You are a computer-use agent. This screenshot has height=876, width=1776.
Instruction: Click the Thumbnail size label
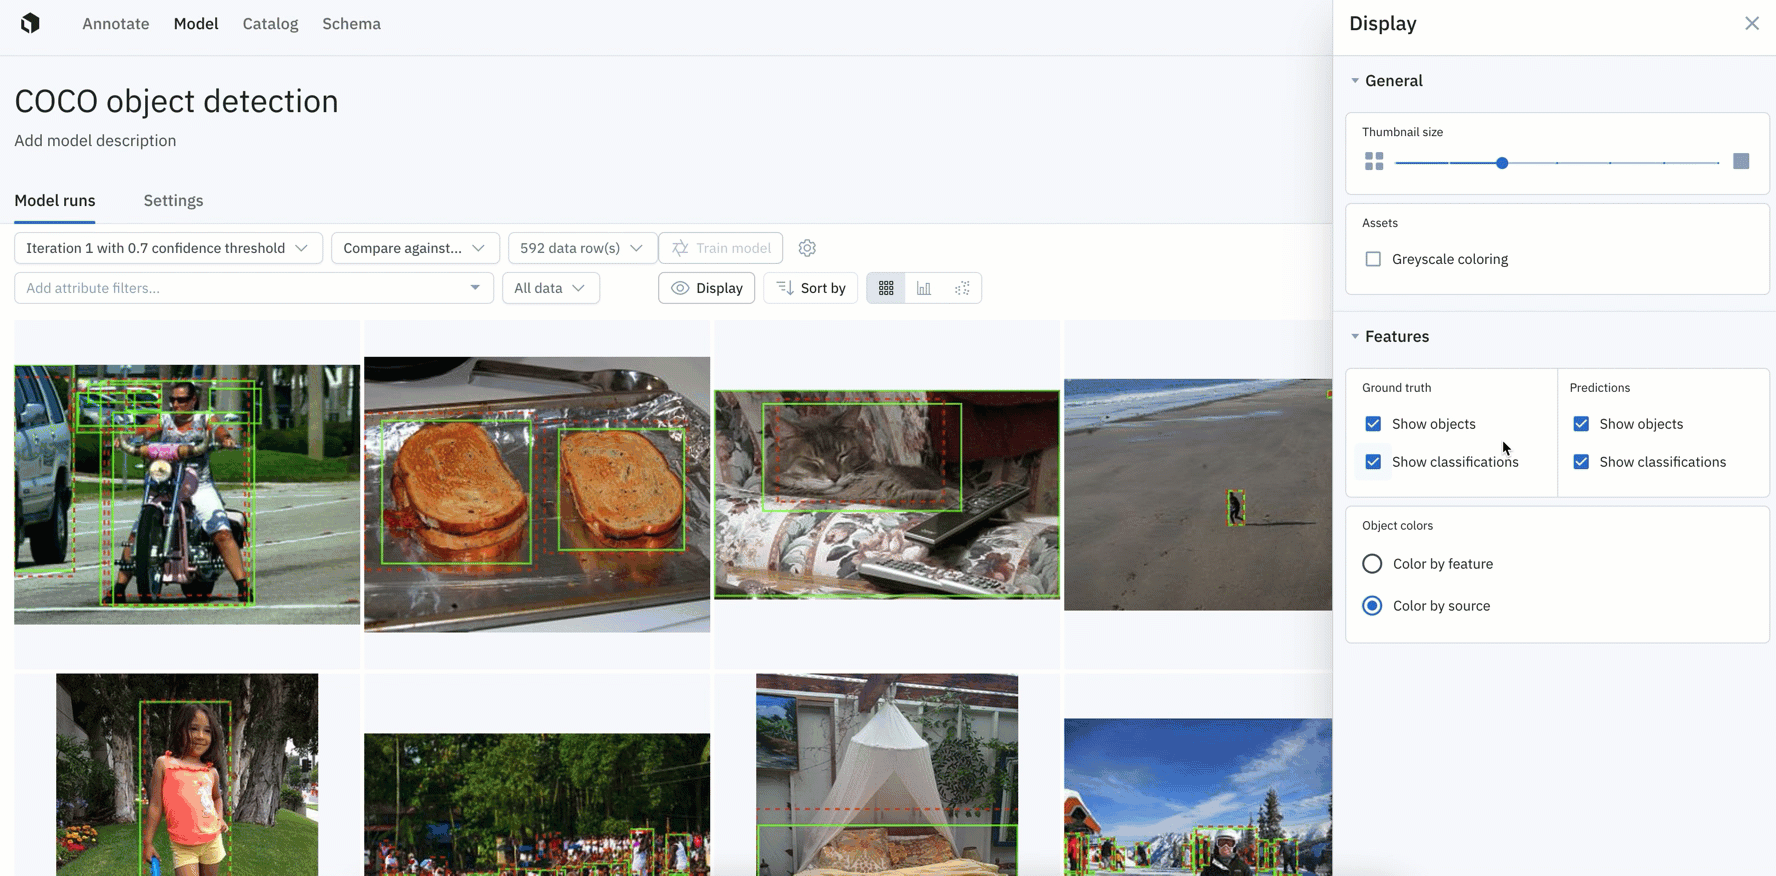click(1402, 132)
